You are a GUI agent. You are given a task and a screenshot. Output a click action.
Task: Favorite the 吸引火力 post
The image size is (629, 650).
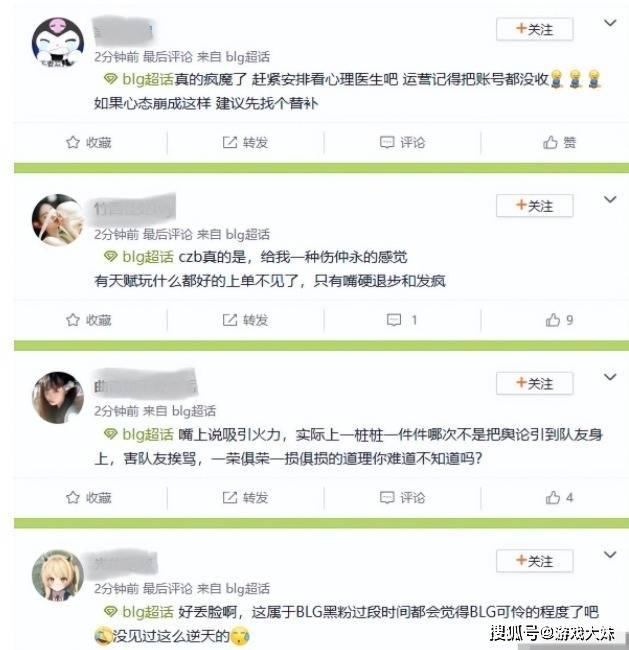89,497
